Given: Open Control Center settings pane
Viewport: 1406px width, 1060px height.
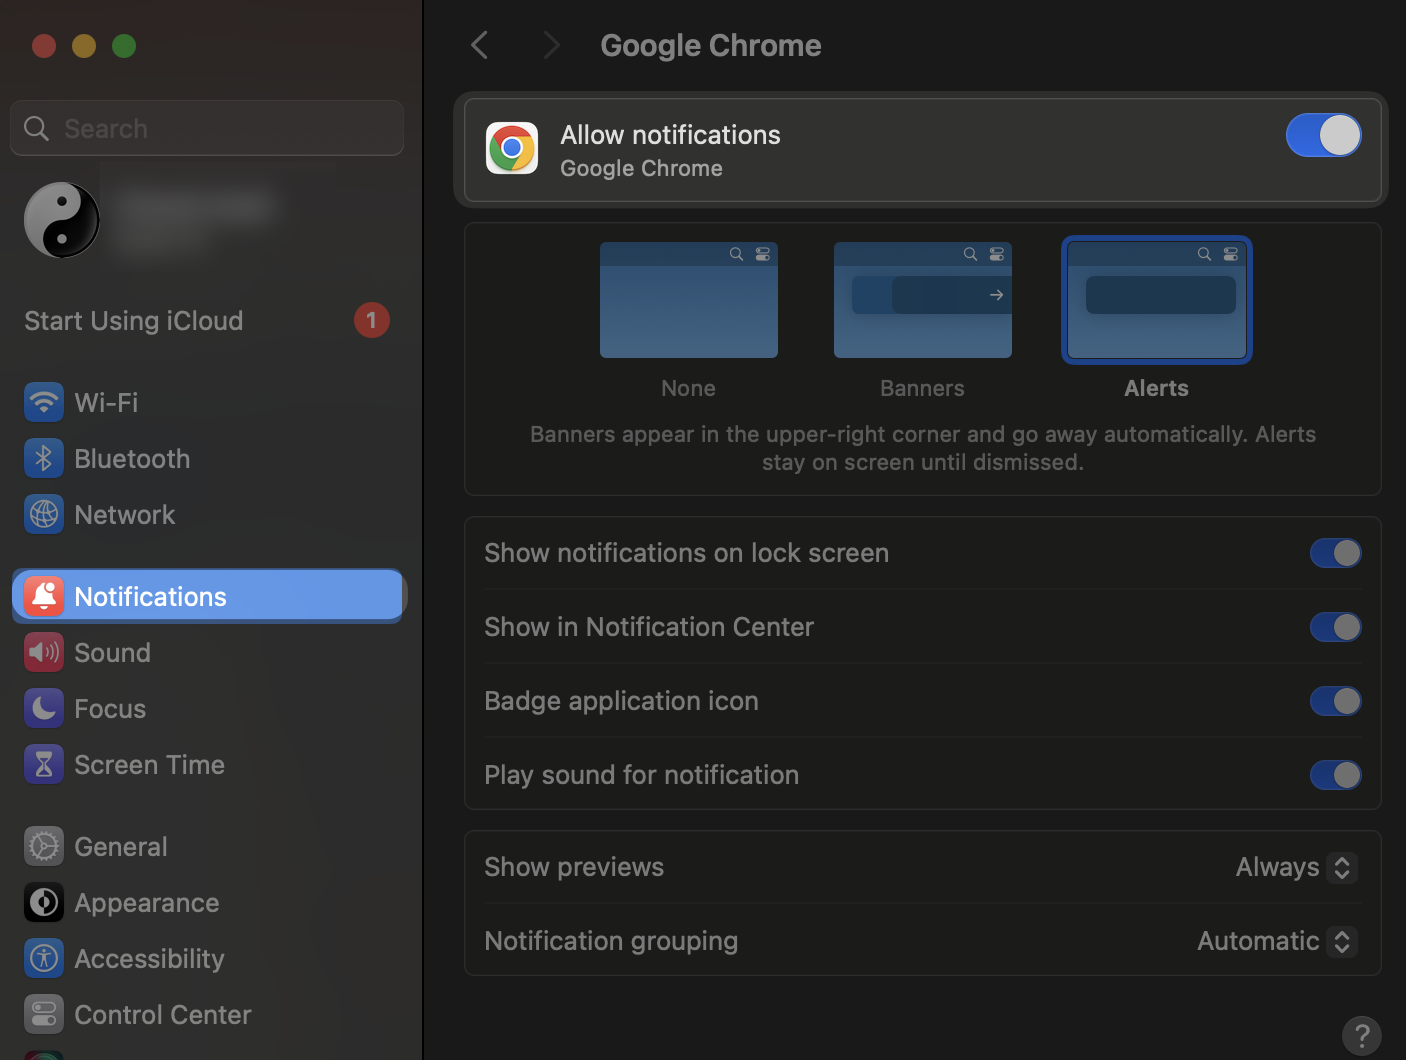Looking at the screenshot, I should 208,1015.
